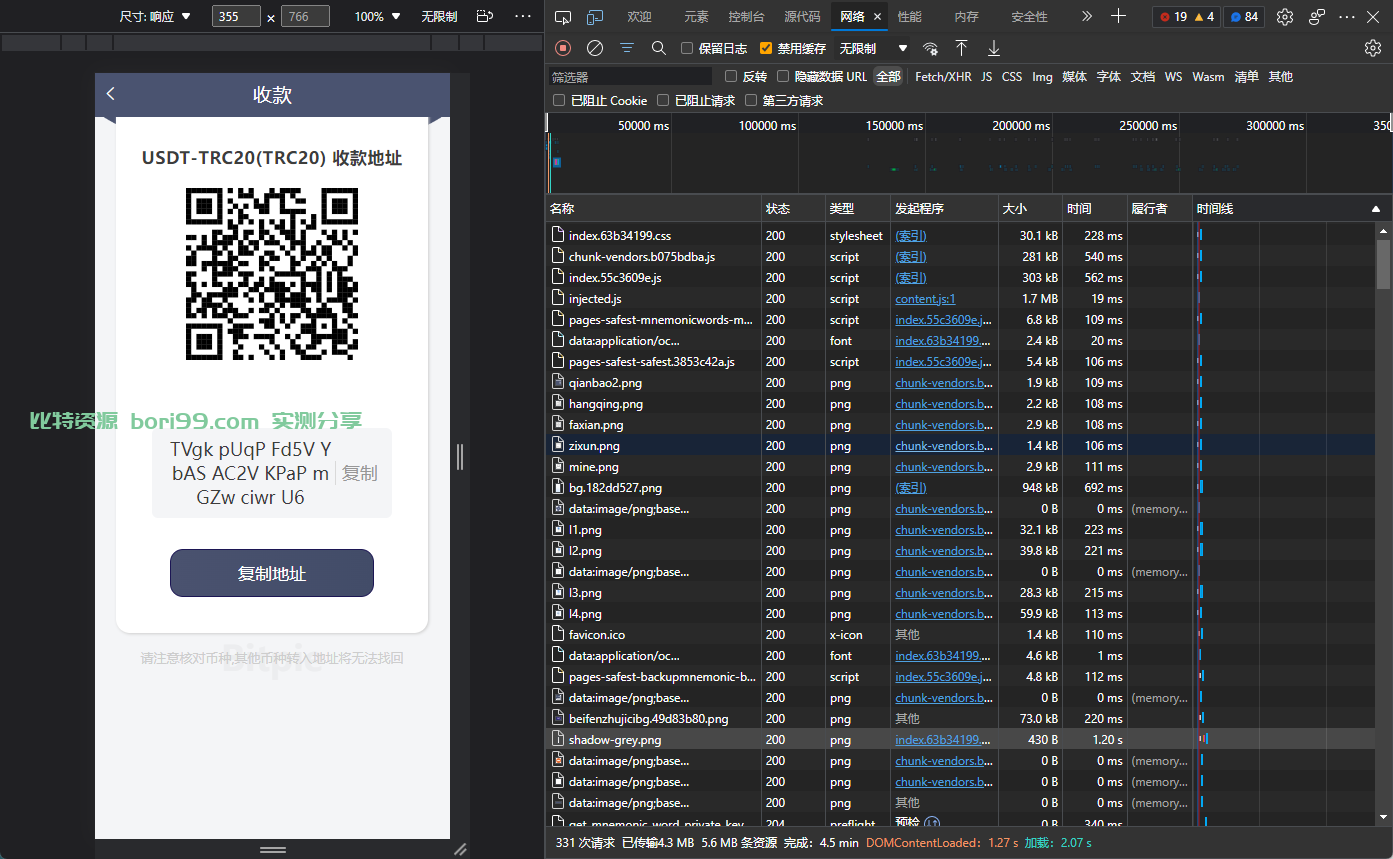Open the (索引) initiator link for index.63b34199.css
Viewport: 1393px width, 859px height.
pyautogui.click(x=910, y=236)
